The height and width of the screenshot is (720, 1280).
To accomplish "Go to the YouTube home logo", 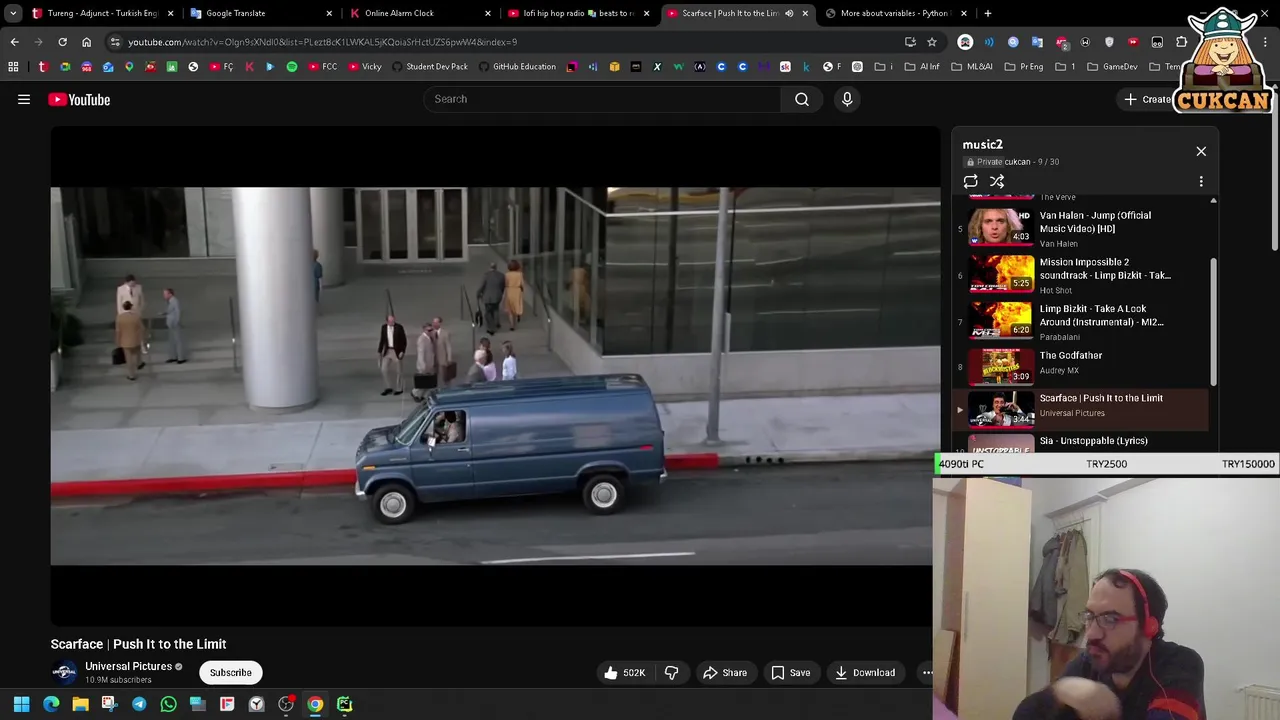I will [79, 99].
